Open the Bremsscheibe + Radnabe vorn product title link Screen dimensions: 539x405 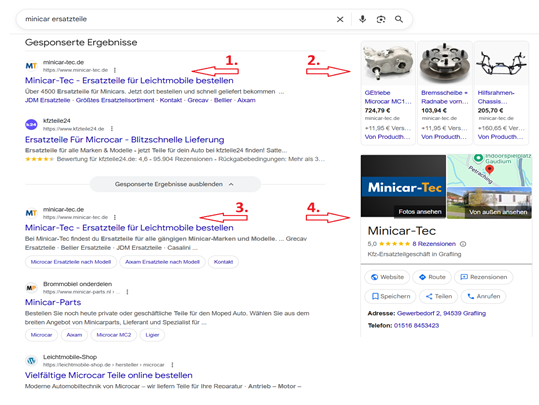(445, 97)
